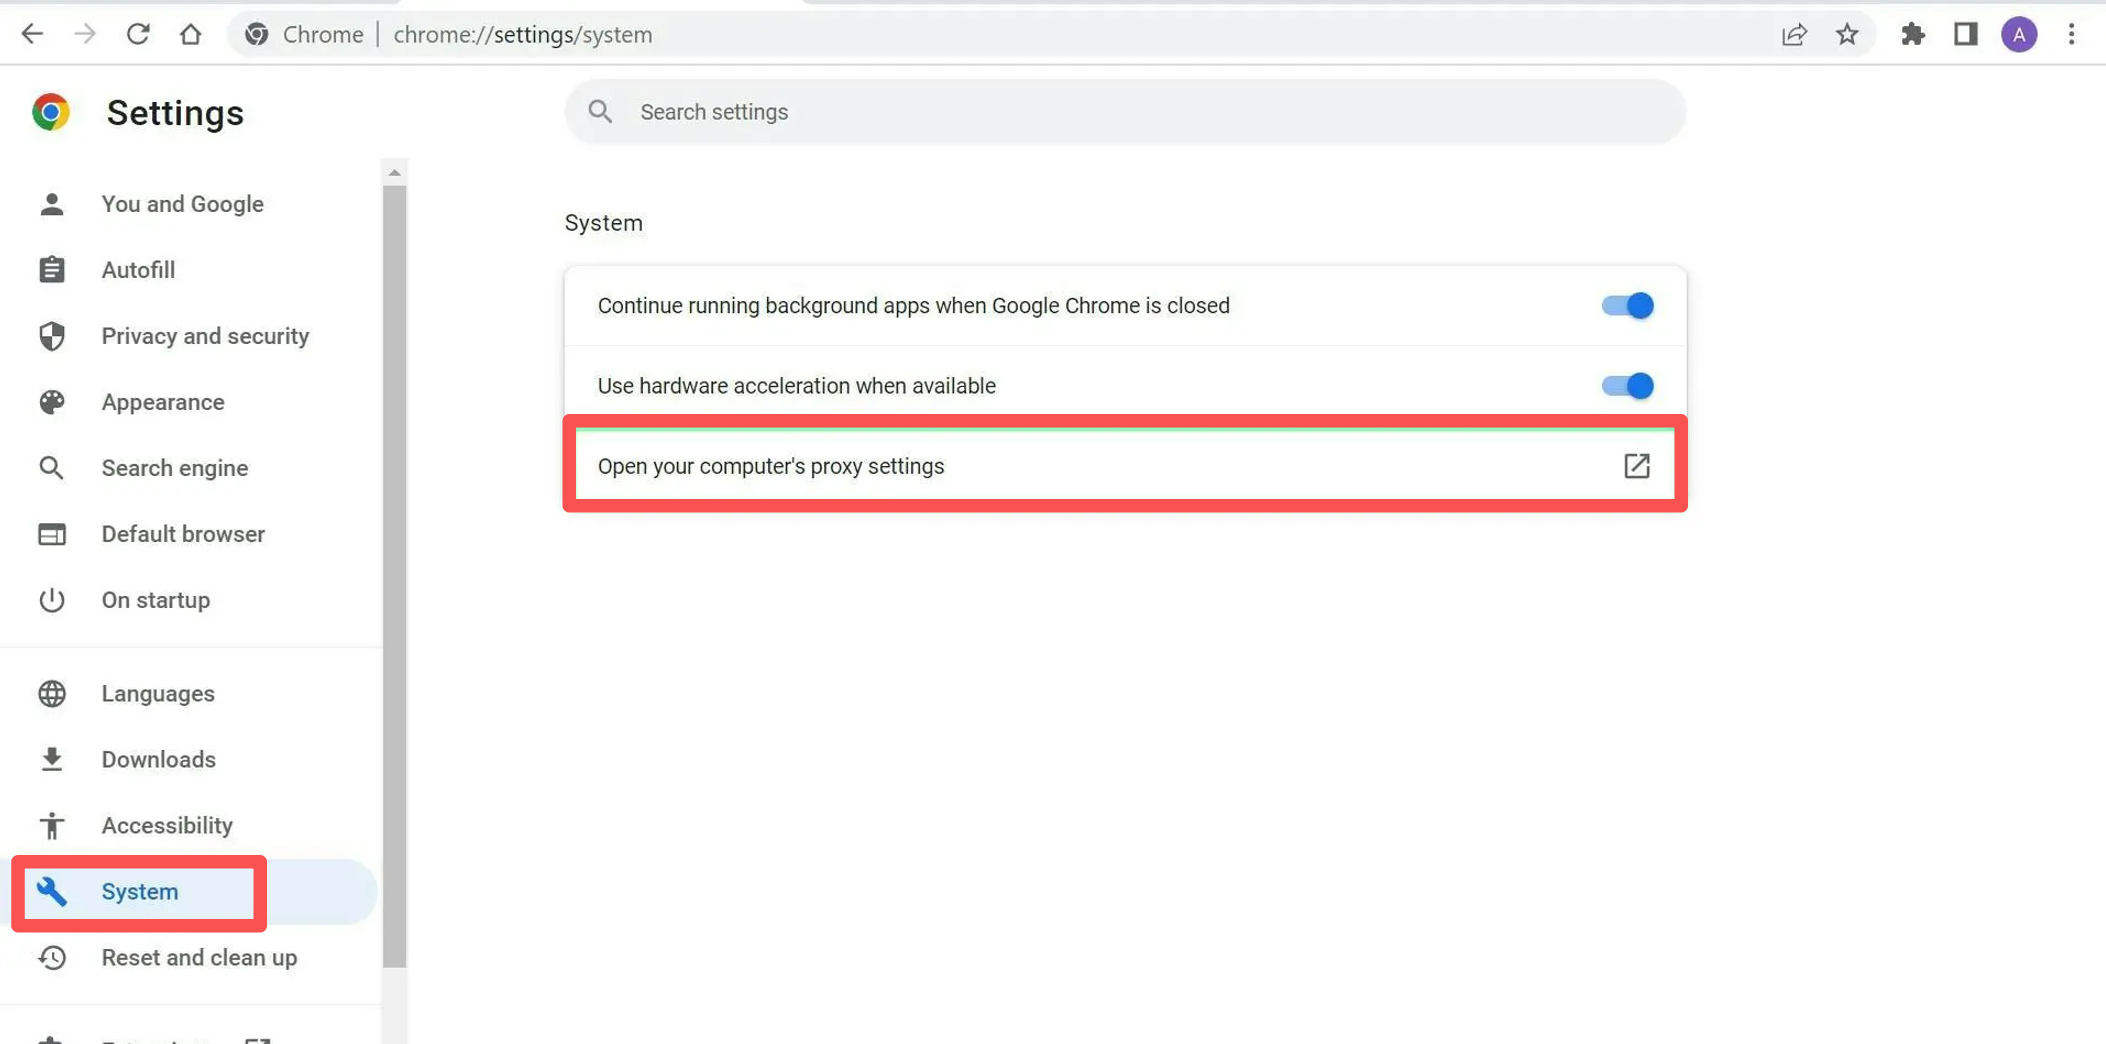Click the background apps setting label
The image size is (2106, 1044).
coord(913,306)
